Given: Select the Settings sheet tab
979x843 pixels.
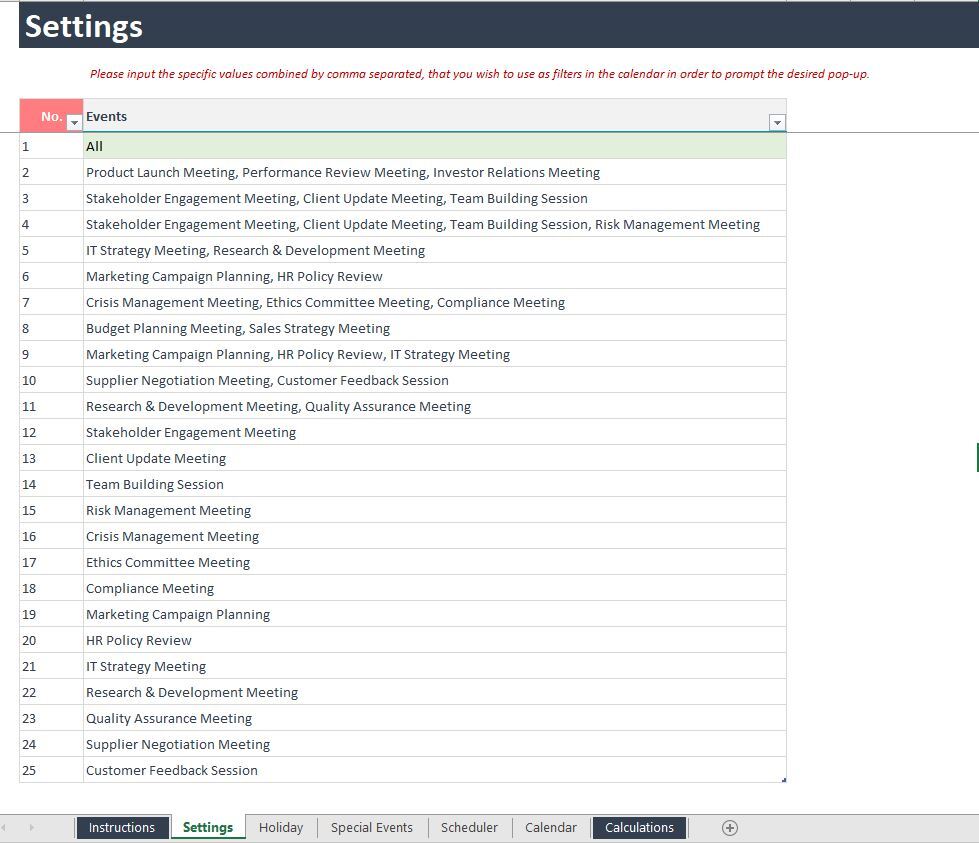Looking at the screenshot, I should coord(208,828).
